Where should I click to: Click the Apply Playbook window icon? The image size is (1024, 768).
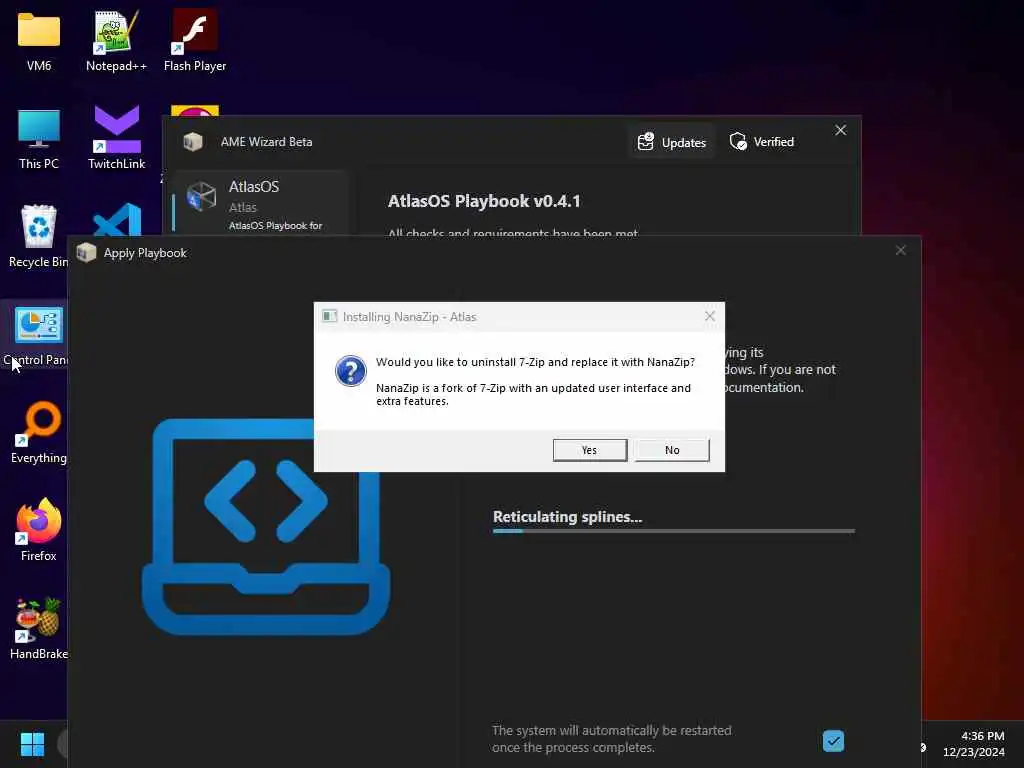(86, 252)
